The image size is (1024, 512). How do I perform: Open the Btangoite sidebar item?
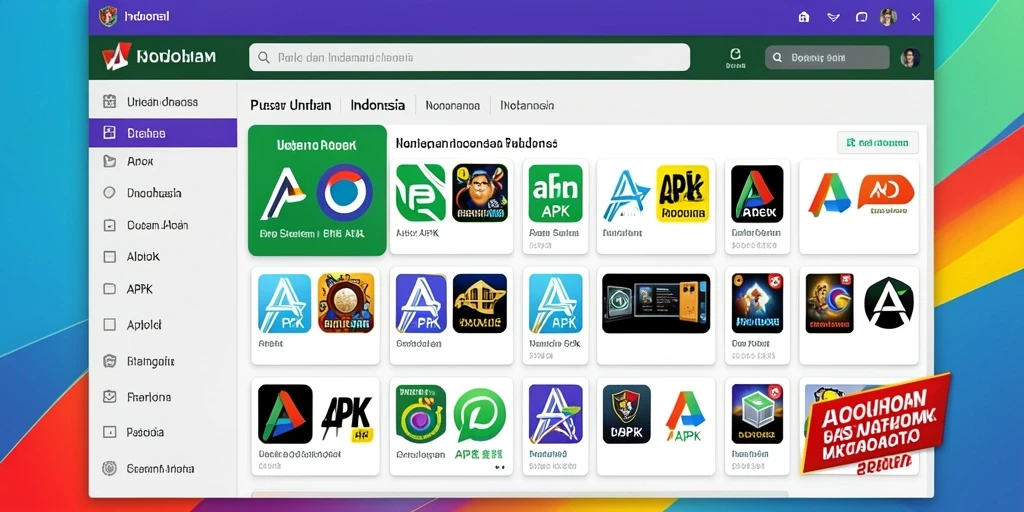pos(163,360)
